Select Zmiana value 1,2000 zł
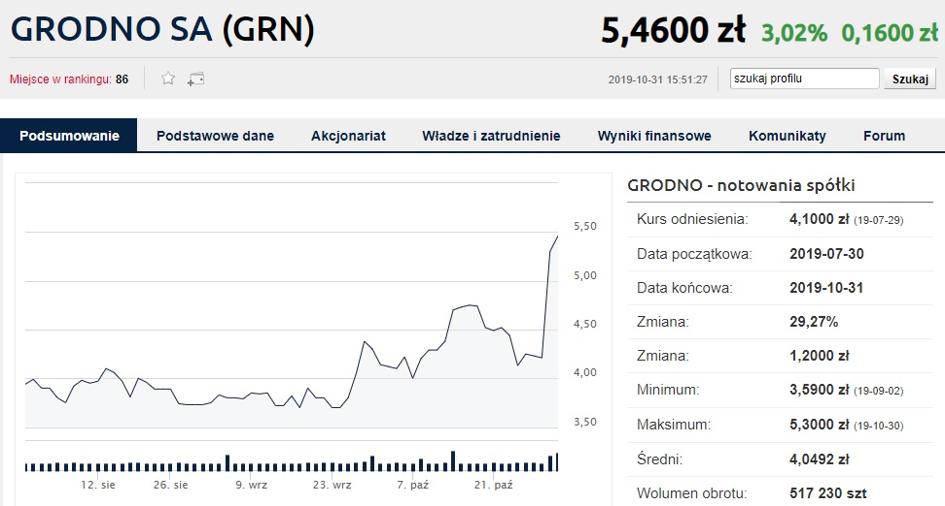 [x=819, y=356]
